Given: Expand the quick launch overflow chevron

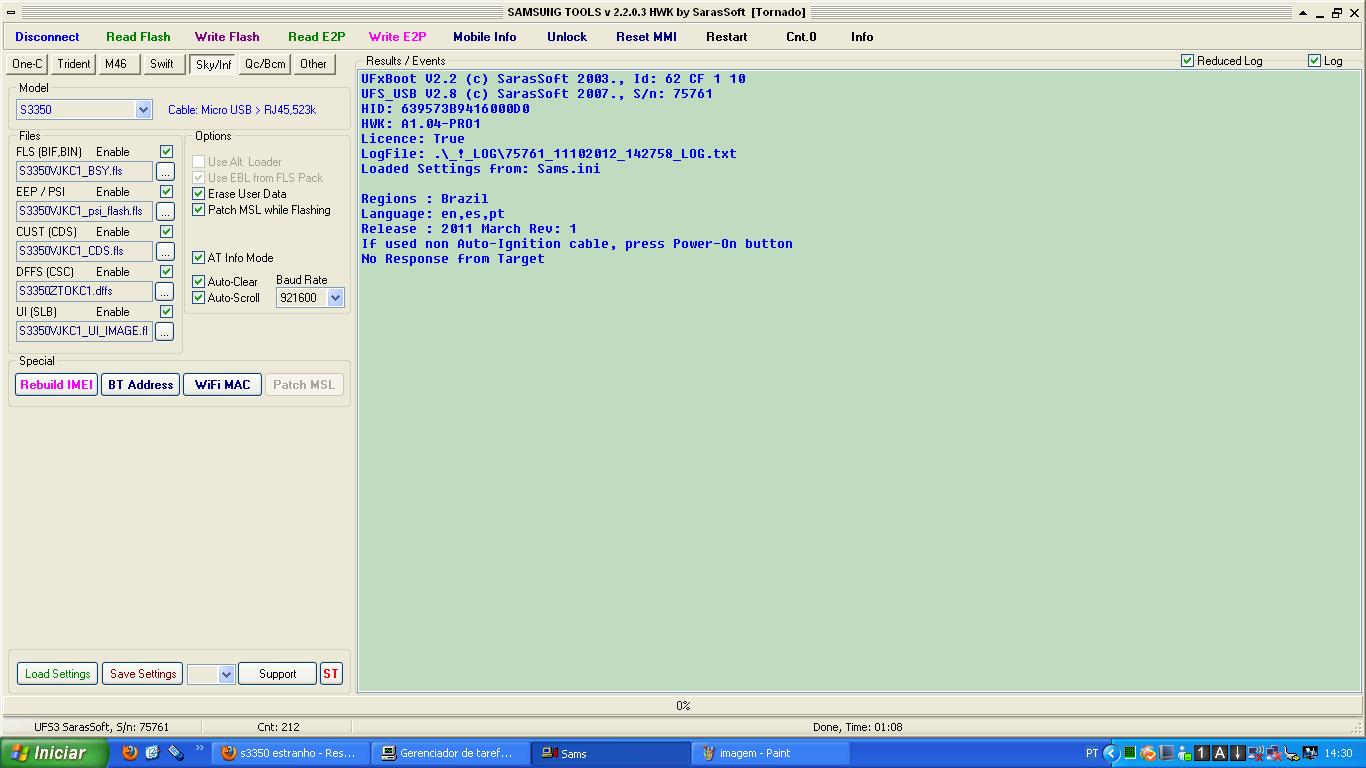Looking at the screenshot, I should click(x=199, y=748).
